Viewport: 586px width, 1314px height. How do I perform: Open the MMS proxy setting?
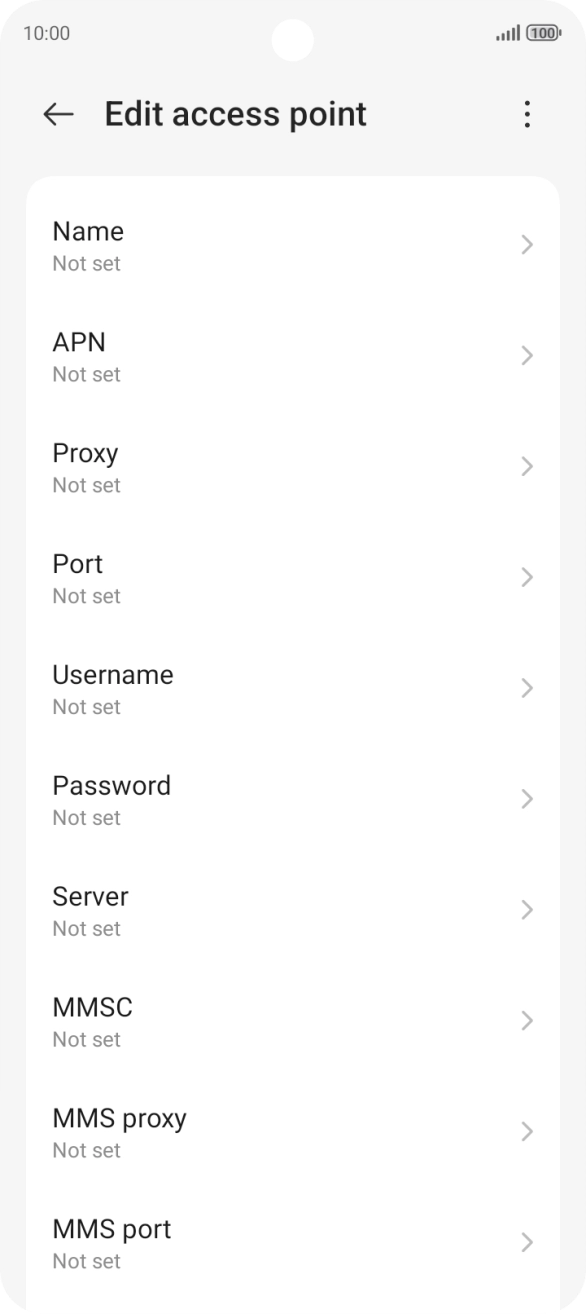pyautogui.click(x=293, y=1133)
